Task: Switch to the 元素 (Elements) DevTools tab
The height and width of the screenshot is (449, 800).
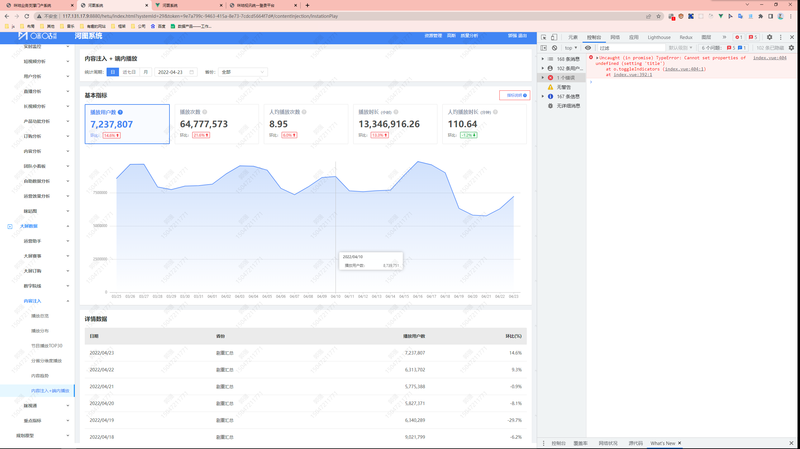Action: click(573, 37)
